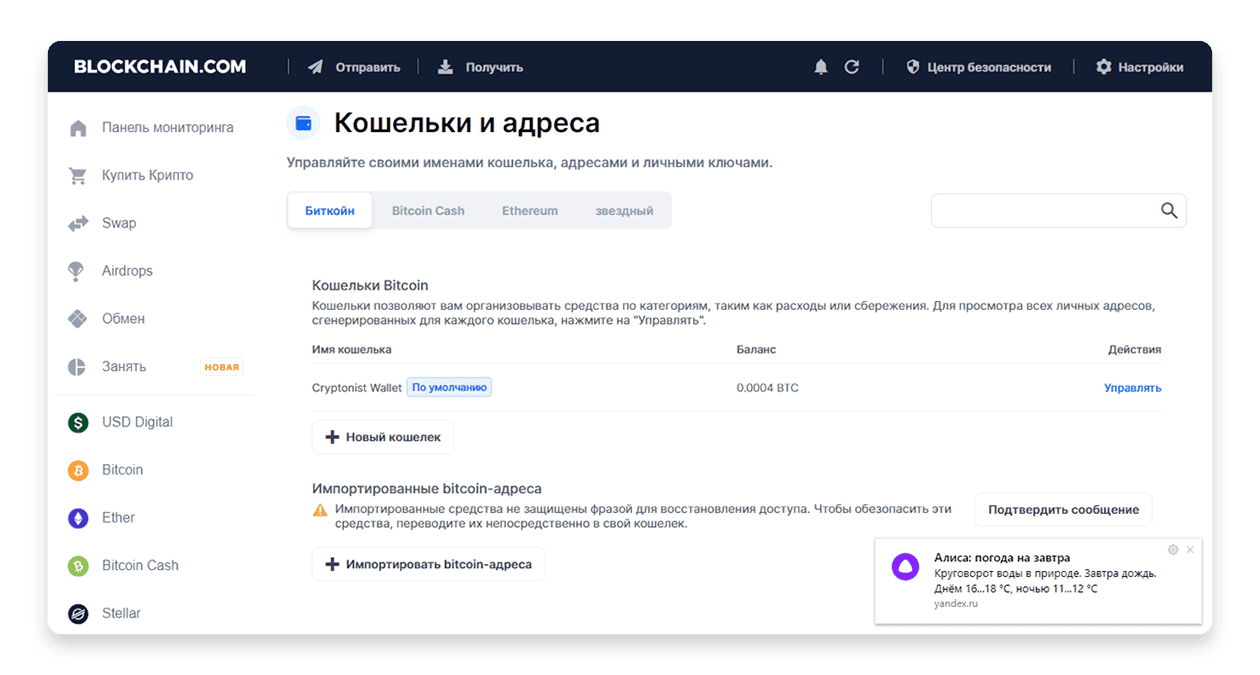Open Airdrops in sidebar

127,271
